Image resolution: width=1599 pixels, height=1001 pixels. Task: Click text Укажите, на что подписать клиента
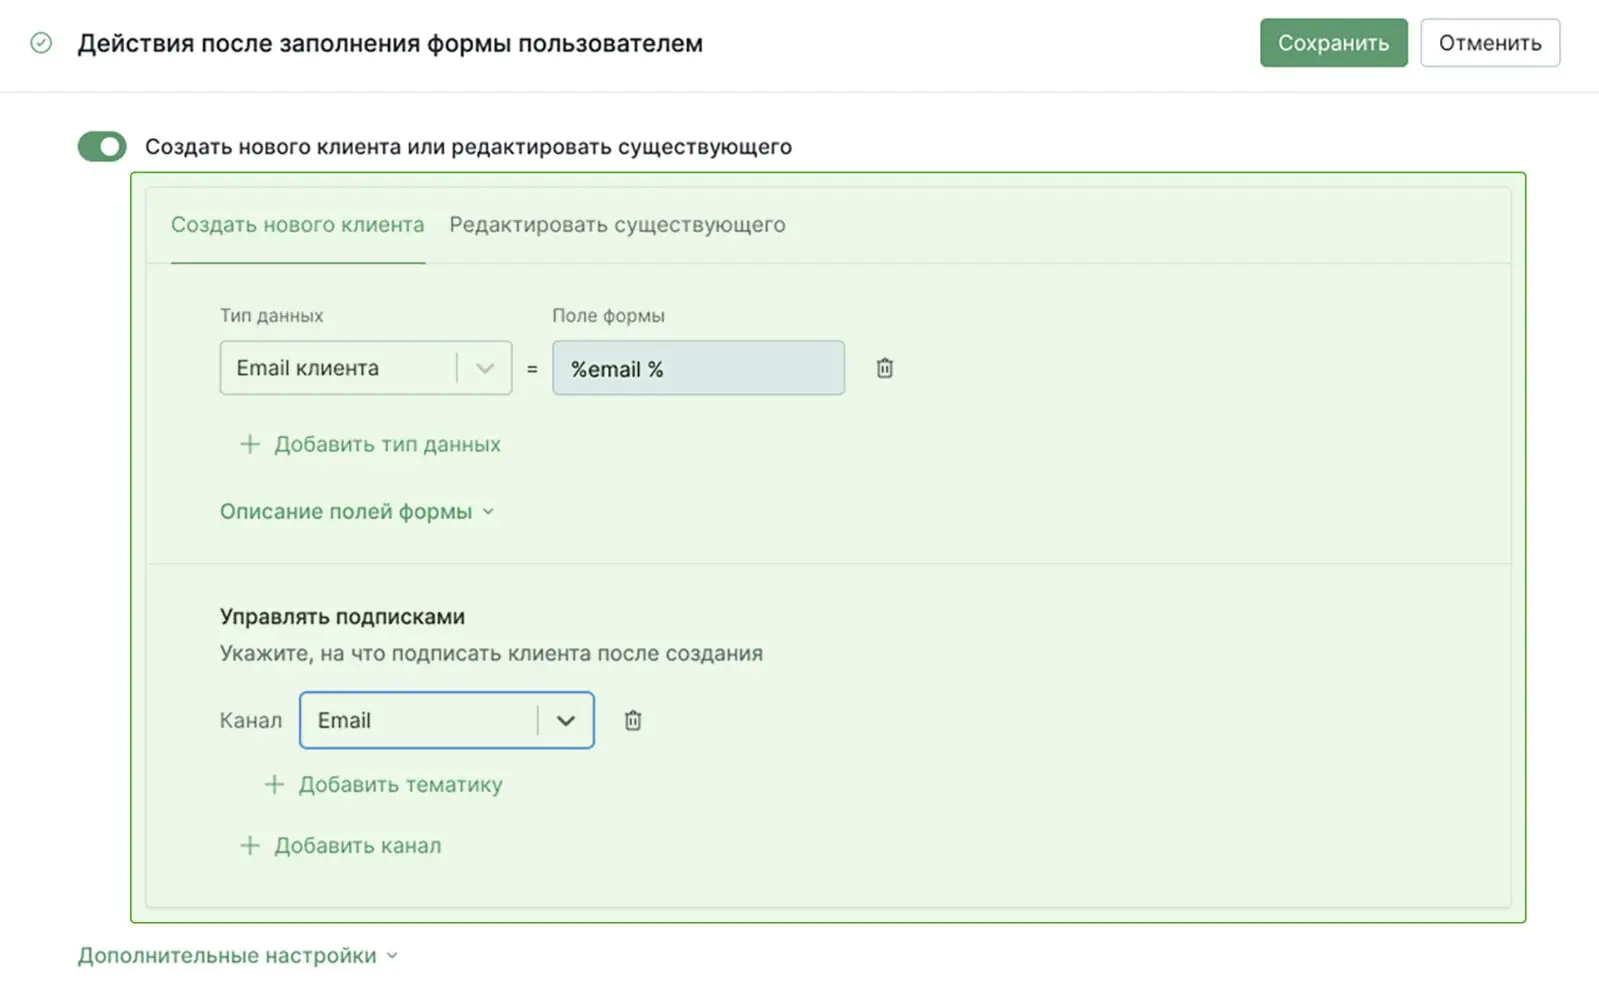(491, 653)
